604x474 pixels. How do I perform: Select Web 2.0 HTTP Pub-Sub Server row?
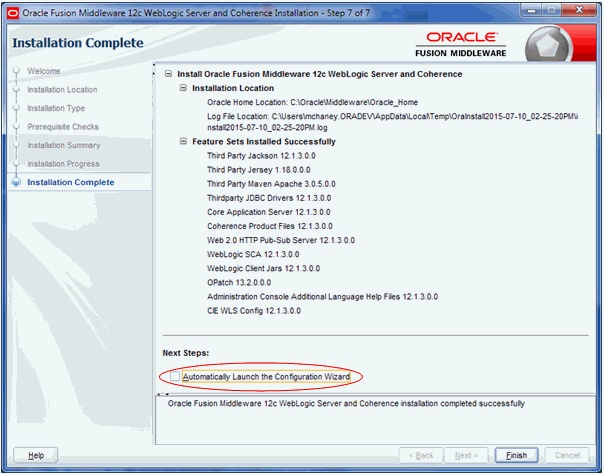[281, 240]
